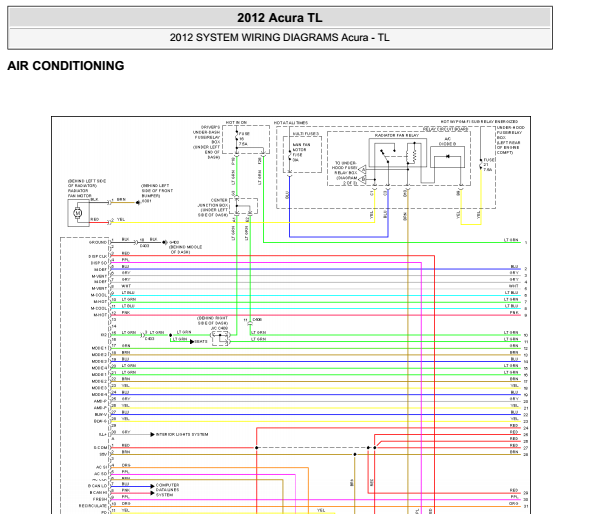Click the 'S COM' pin label
The image size is (600, 514).
100,448
